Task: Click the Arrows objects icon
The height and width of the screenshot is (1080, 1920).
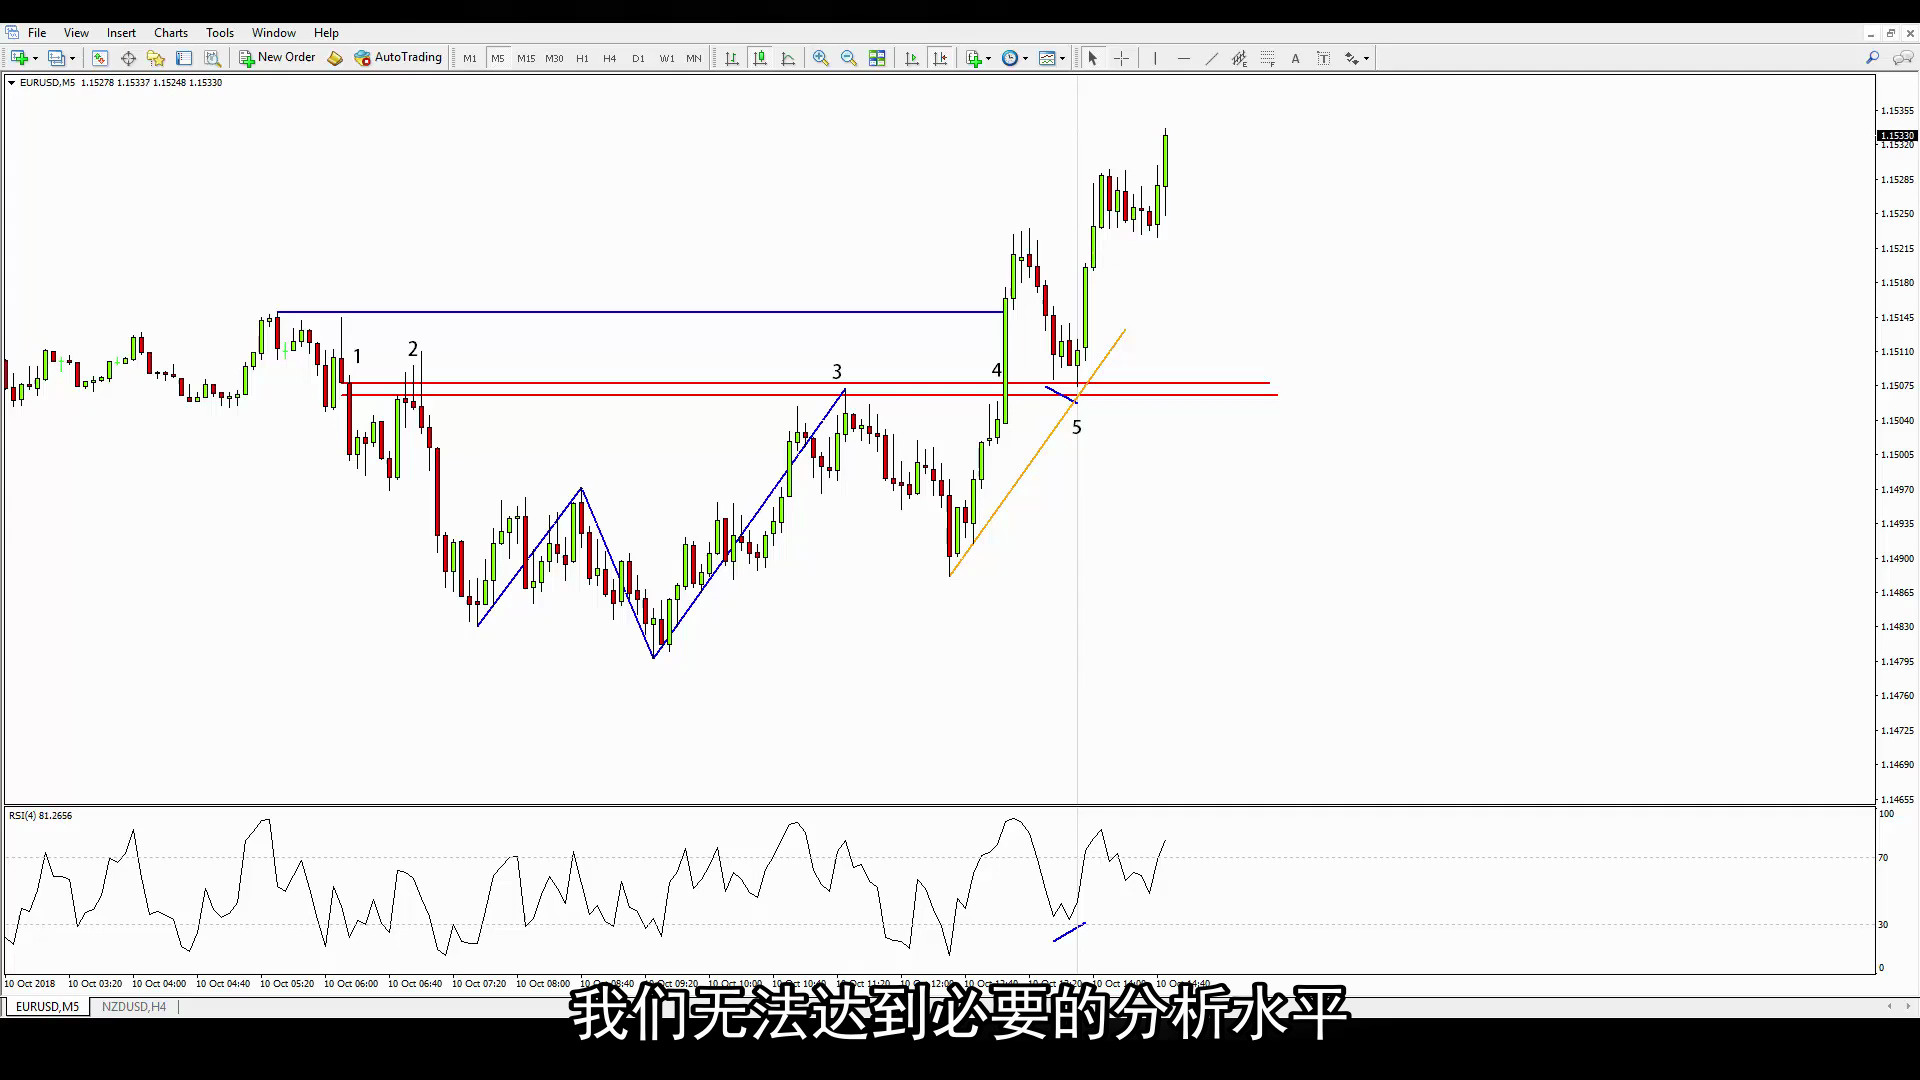Action: (1351, 58)
